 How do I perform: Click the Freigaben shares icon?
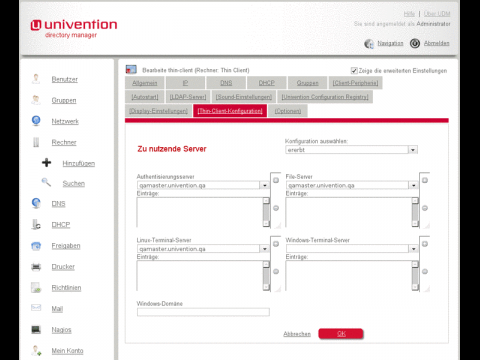point(36,246)
